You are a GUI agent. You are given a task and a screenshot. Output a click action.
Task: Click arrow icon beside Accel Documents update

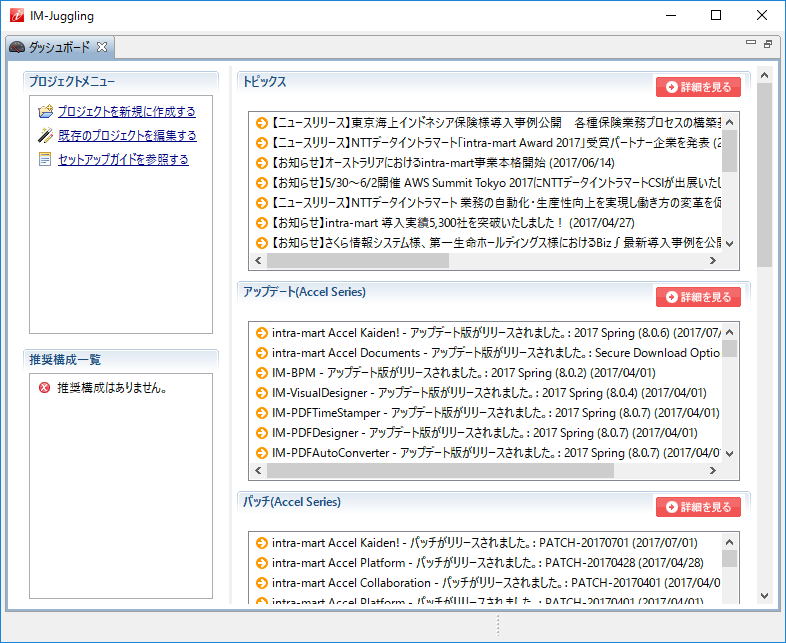262,353
